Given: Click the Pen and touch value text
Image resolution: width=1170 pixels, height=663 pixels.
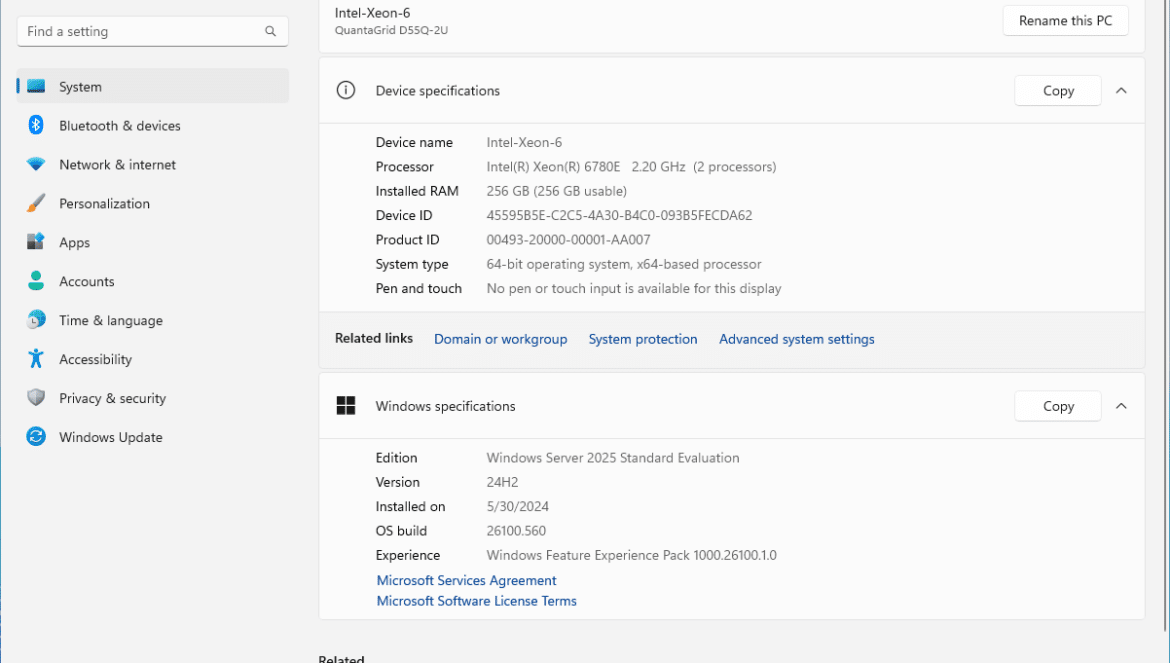Looking at the screenshot, I should 634,288.
